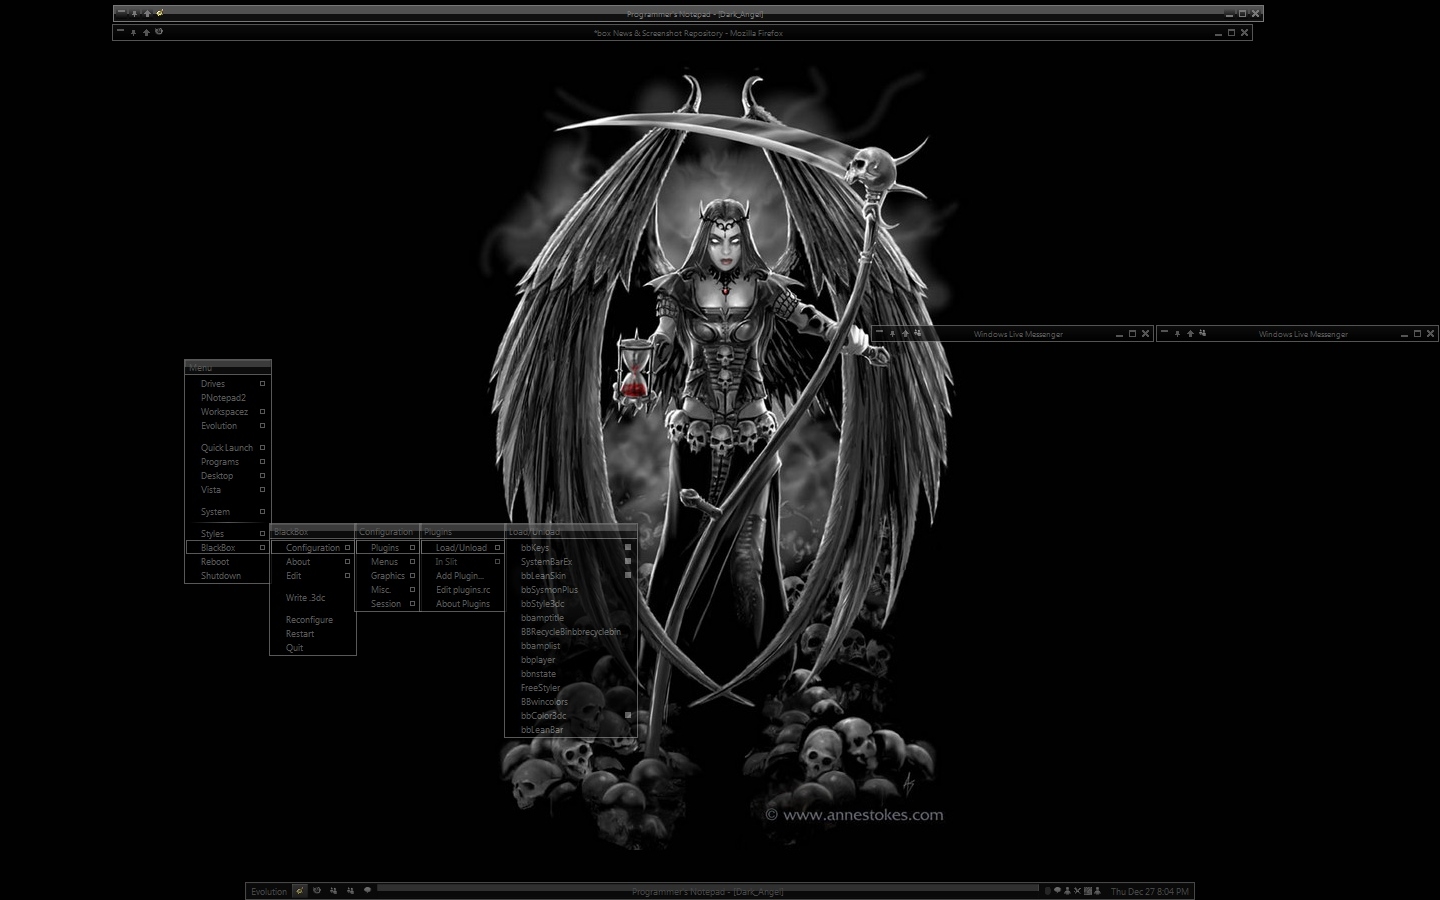This screenshot has width=1440, height=900.
Task: Click the Firefox icon in the Firefox title bar
Action: pyautogui.click(x=159, y=32)
